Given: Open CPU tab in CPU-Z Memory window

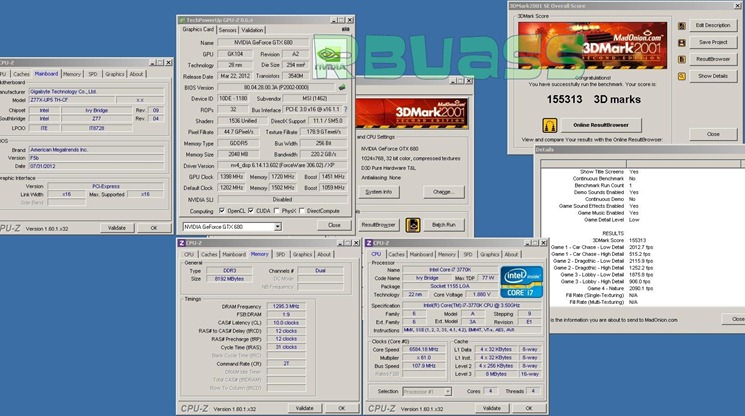Looking at the screenshot, I should 189,255.
